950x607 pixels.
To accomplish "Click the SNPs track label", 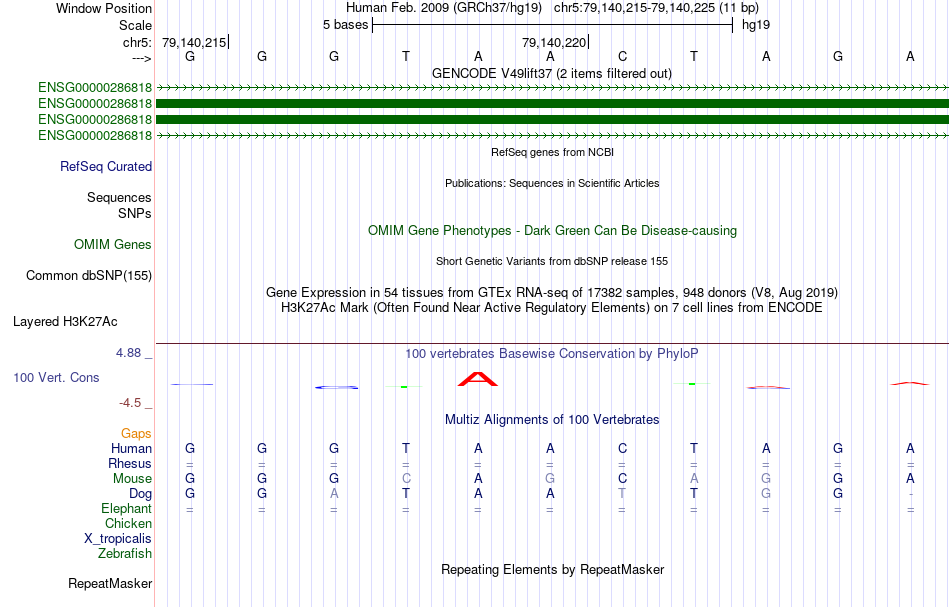I will pyautogui.click(x=135, y=213).
